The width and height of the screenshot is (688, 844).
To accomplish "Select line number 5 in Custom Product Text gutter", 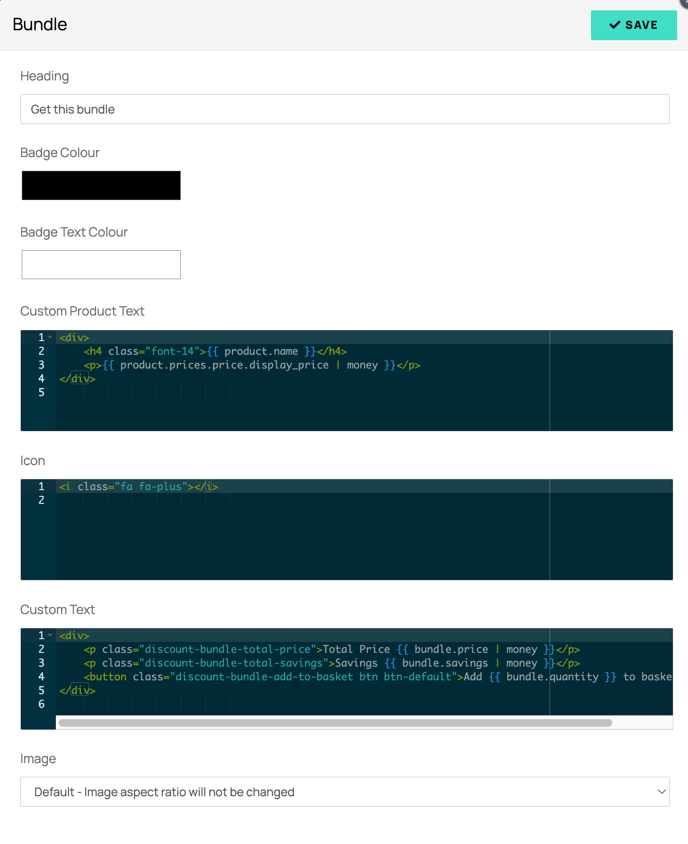I will tap(41, 392).
